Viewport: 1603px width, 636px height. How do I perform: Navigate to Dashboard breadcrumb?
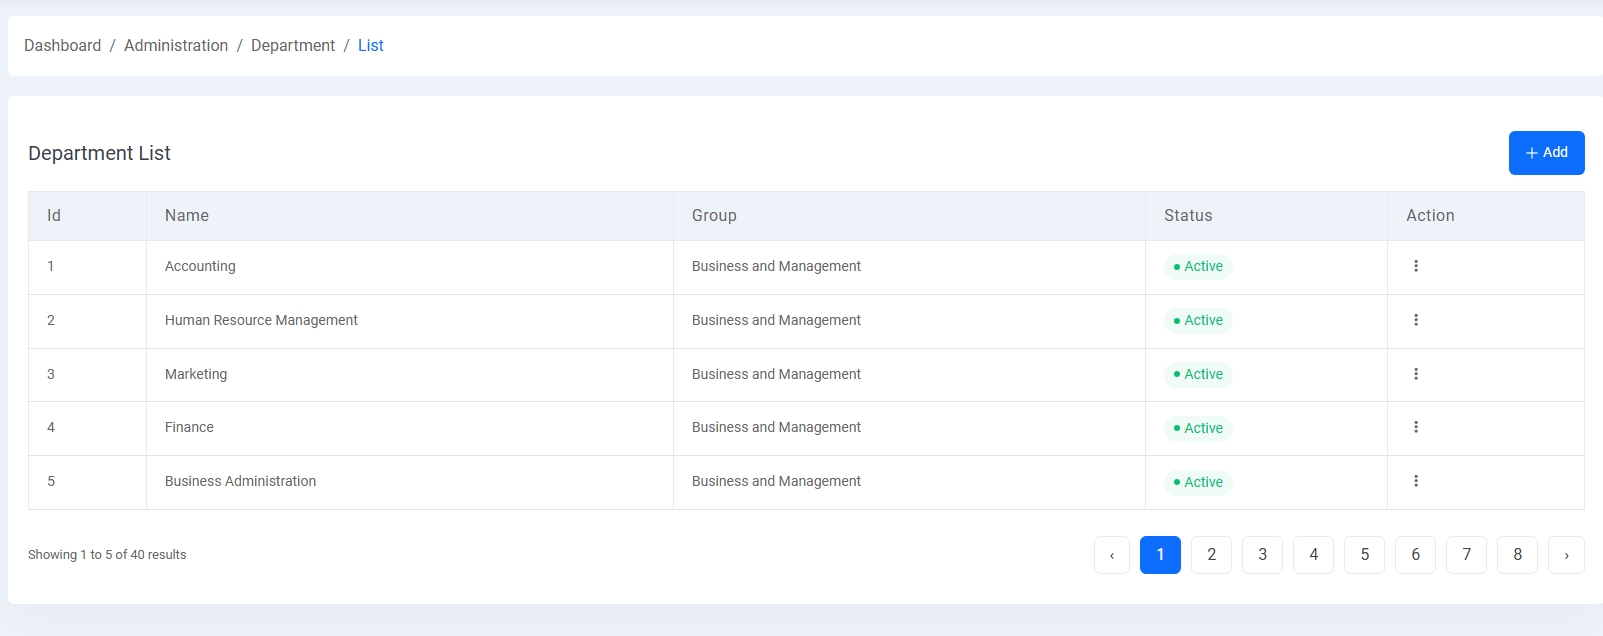(x=62, y=46)
